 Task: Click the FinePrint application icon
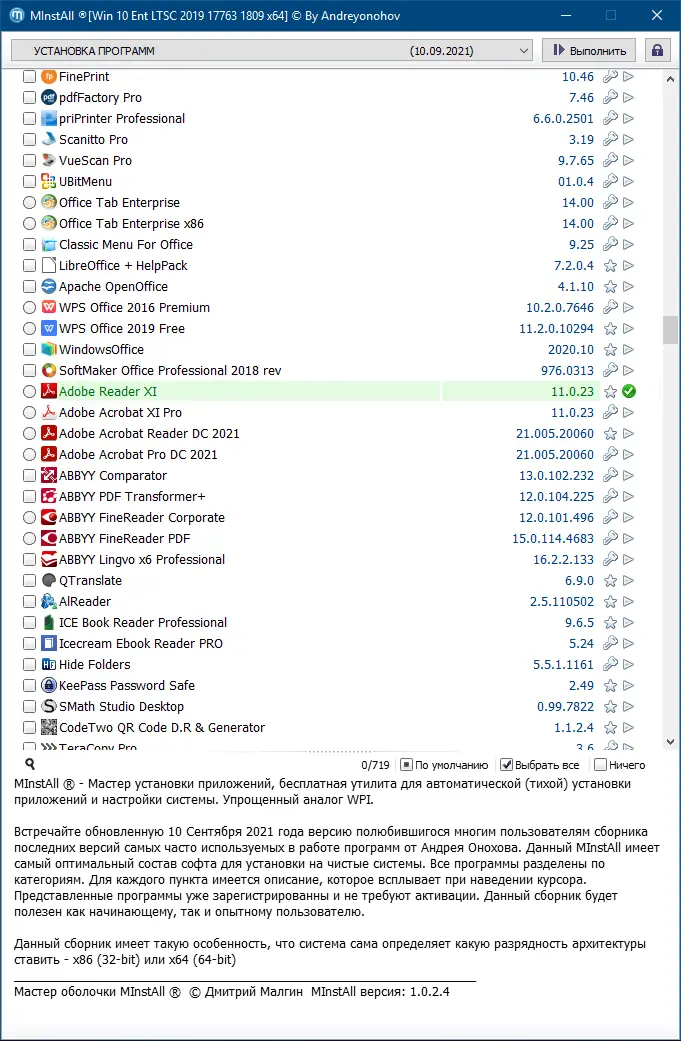[48, 76]
